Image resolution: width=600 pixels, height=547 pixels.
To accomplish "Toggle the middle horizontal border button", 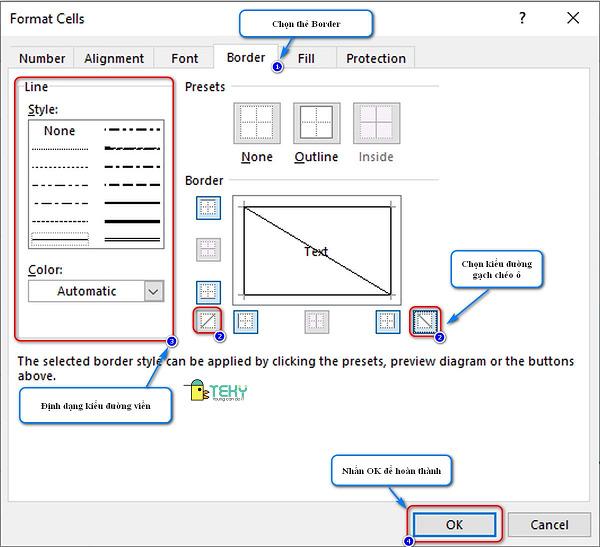I will pyautogui.click(x=208, y=250).
